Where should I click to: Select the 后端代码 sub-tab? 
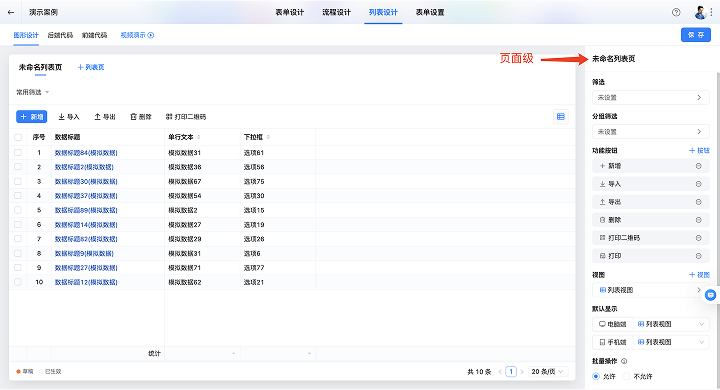[x=60, y=35]
